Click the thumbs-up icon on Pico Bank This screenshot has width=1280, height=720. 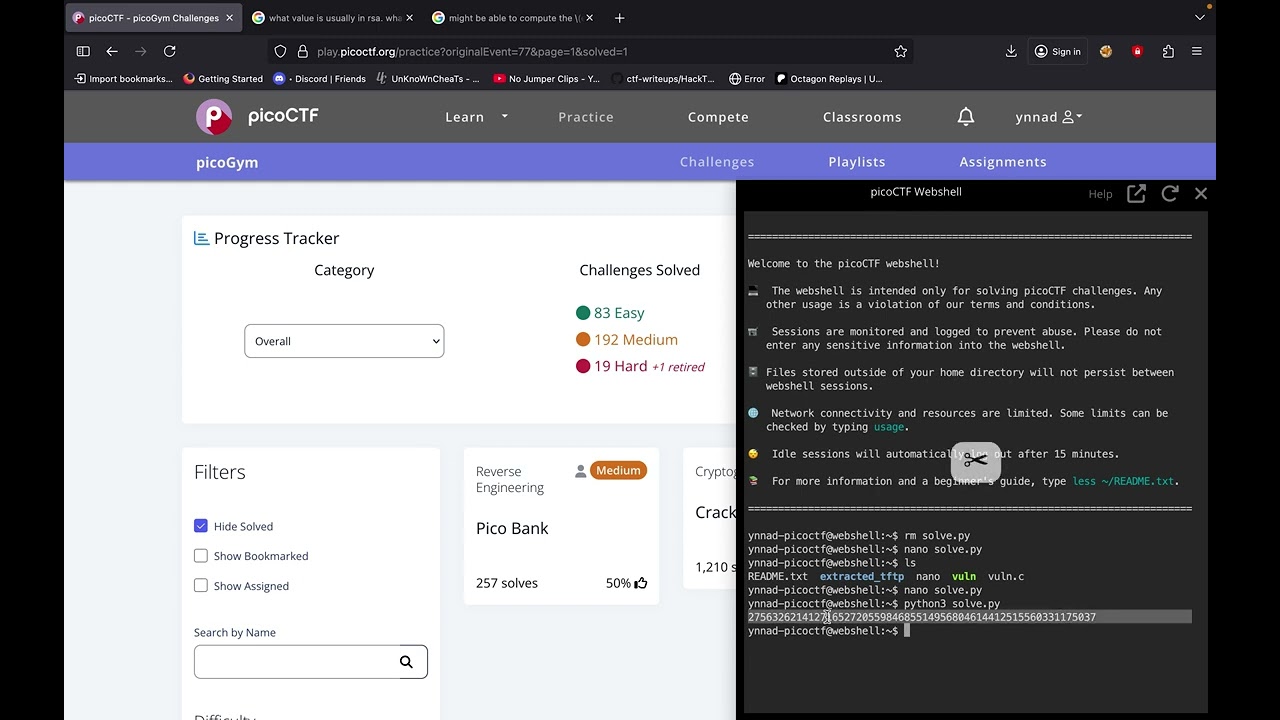[641, 583]
